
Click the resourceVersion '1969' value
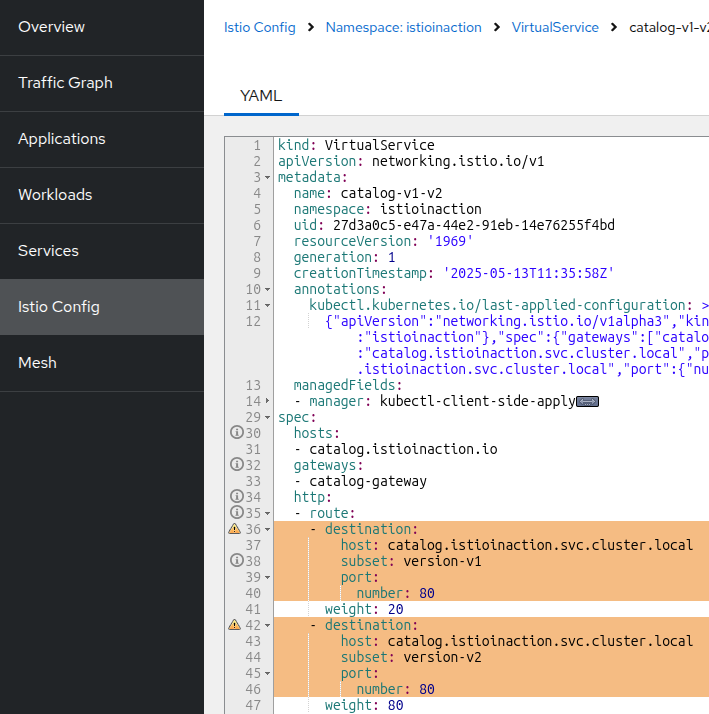pos(450,241)
